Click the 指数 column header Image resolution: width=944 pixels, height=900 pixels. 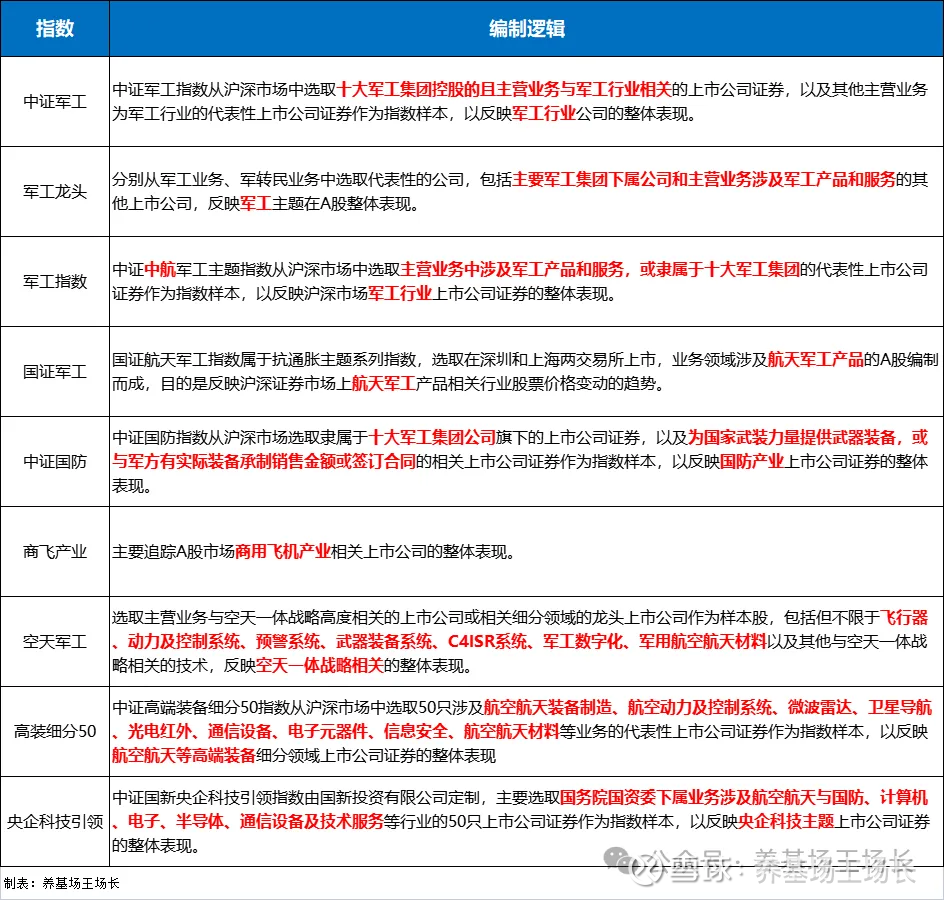coord(56,29)
